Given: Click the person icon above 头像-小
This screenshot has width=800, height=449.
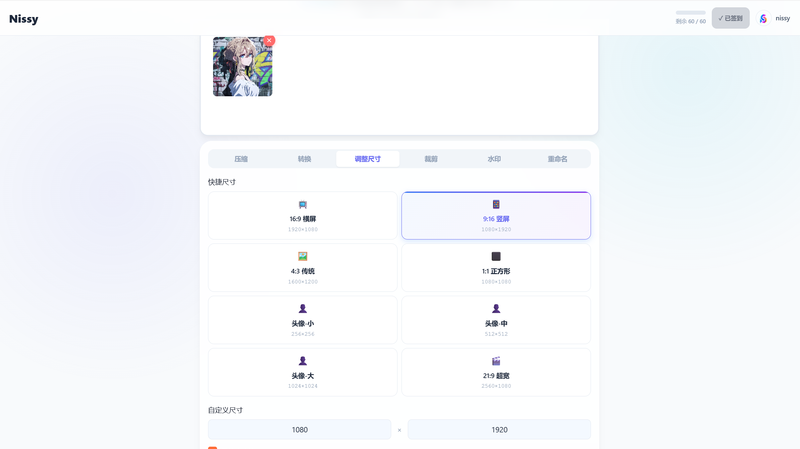Looking at the screenshot, I should (x=303, y=309).
